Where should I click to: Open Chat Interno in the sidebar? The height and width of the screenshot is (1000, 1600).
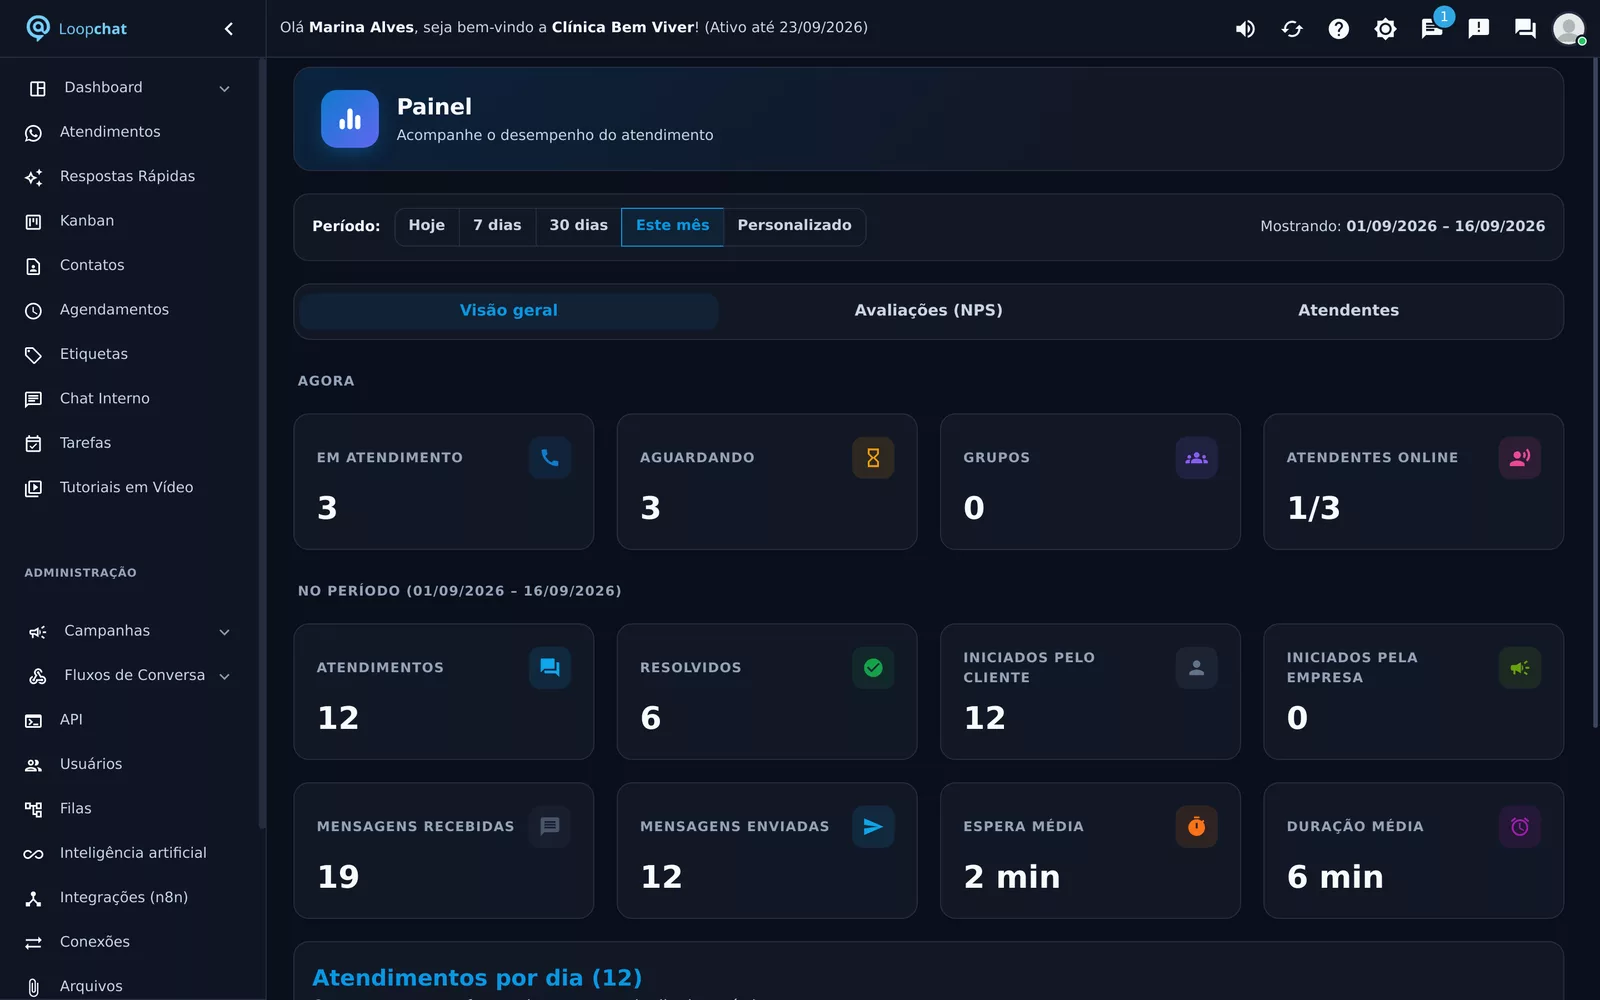click(130, 399)
